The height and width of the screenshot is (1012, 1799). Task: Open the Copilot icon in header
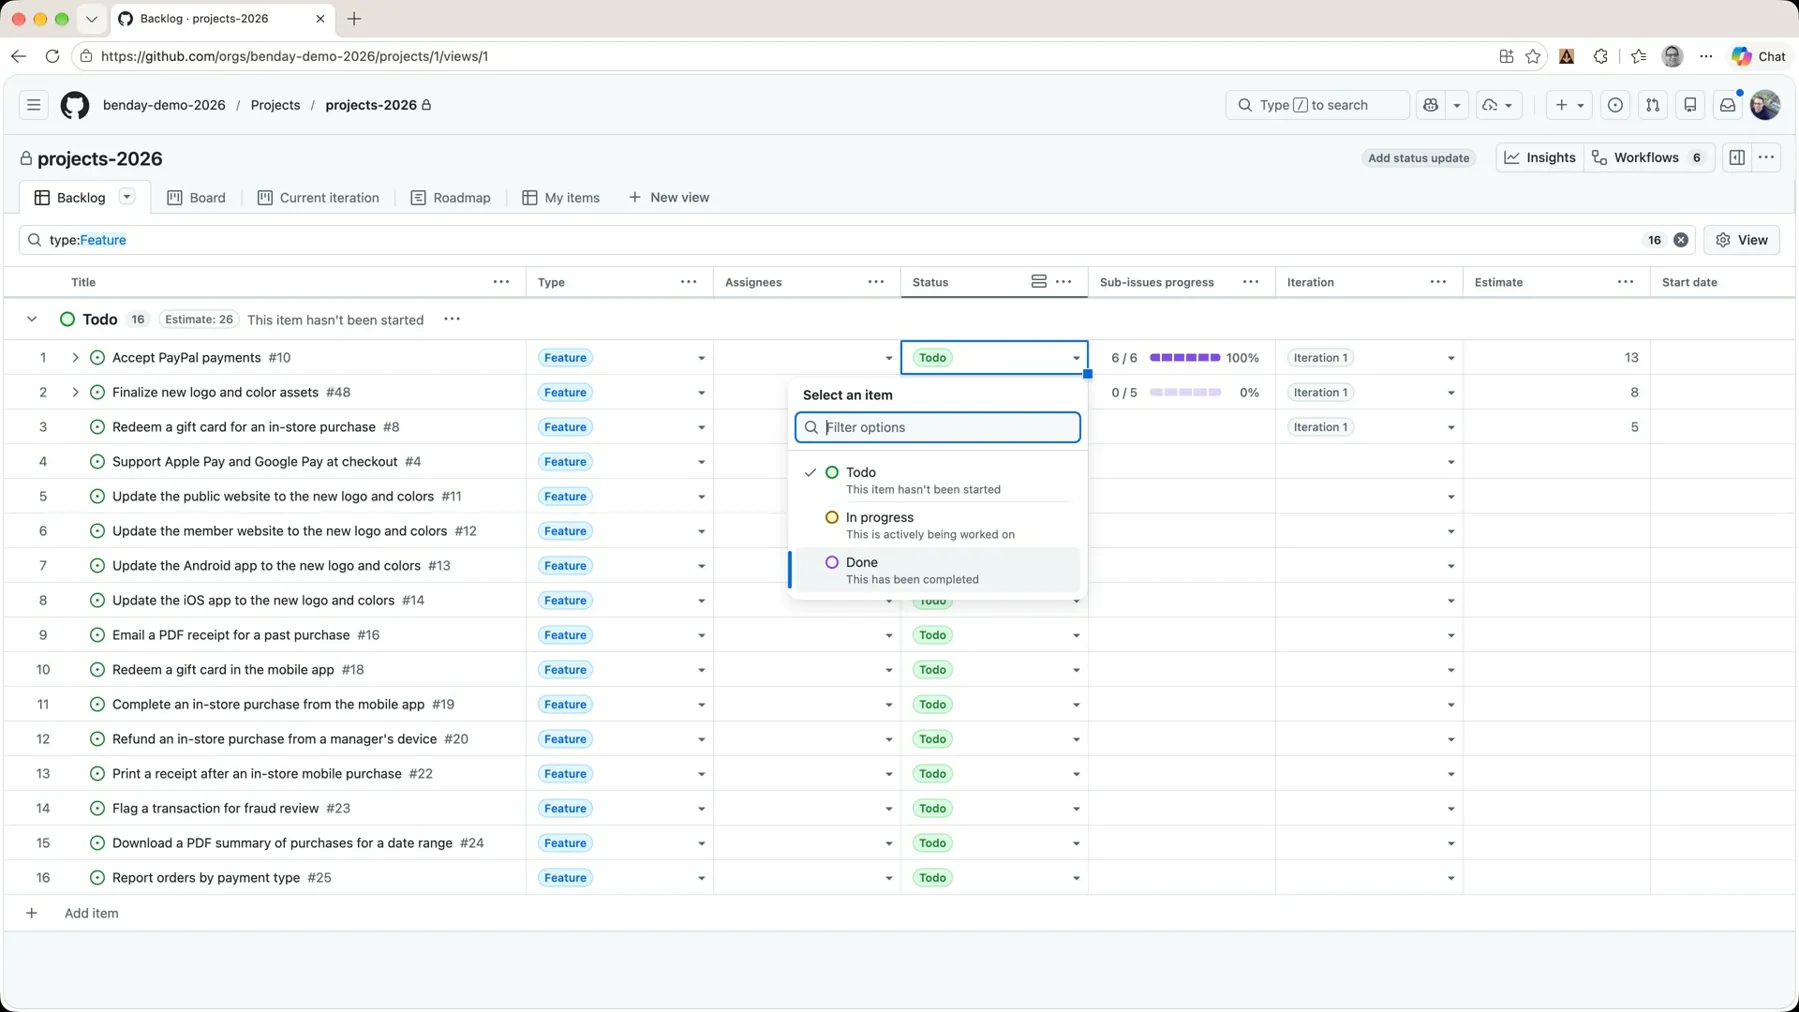(x=1431, y=105)
